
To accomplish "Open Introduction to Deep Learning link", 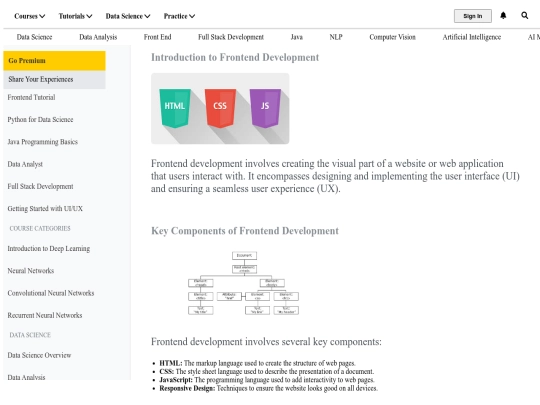I will pos(49,249).
